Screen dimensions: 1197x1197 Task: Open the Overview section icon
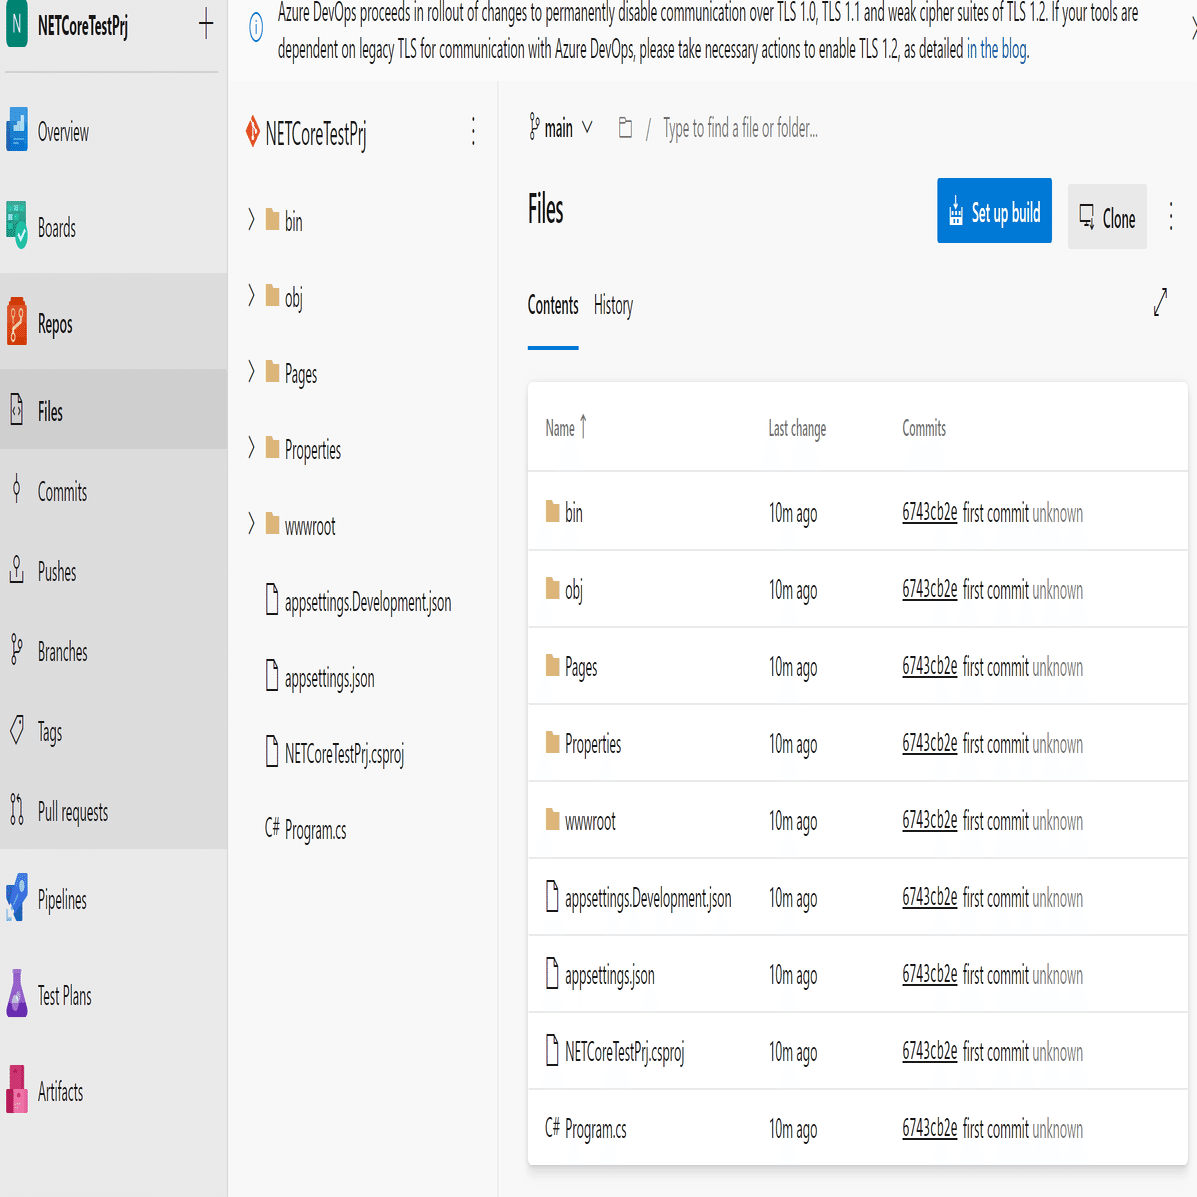pos(17,130)
